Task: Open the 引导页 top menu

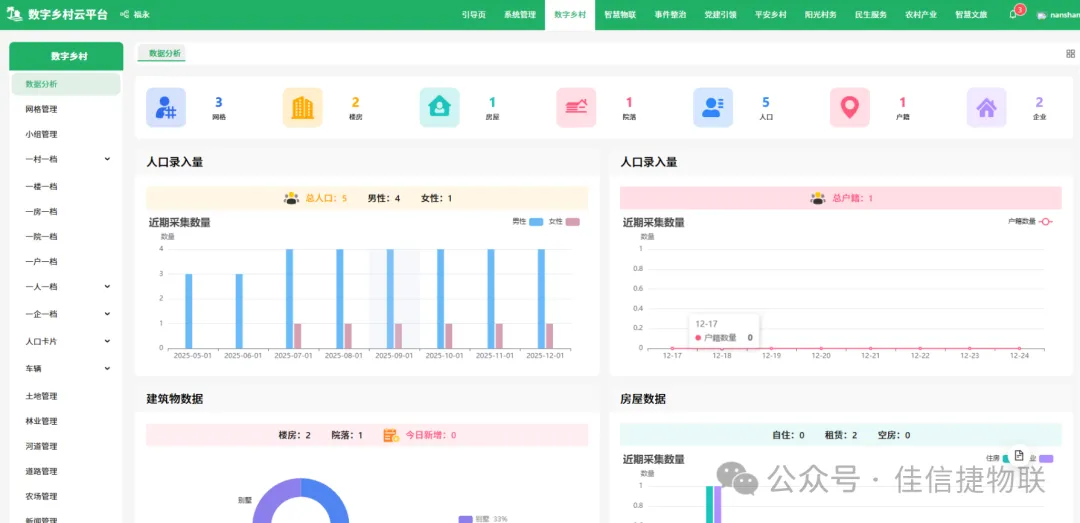Action: (474, 14)
